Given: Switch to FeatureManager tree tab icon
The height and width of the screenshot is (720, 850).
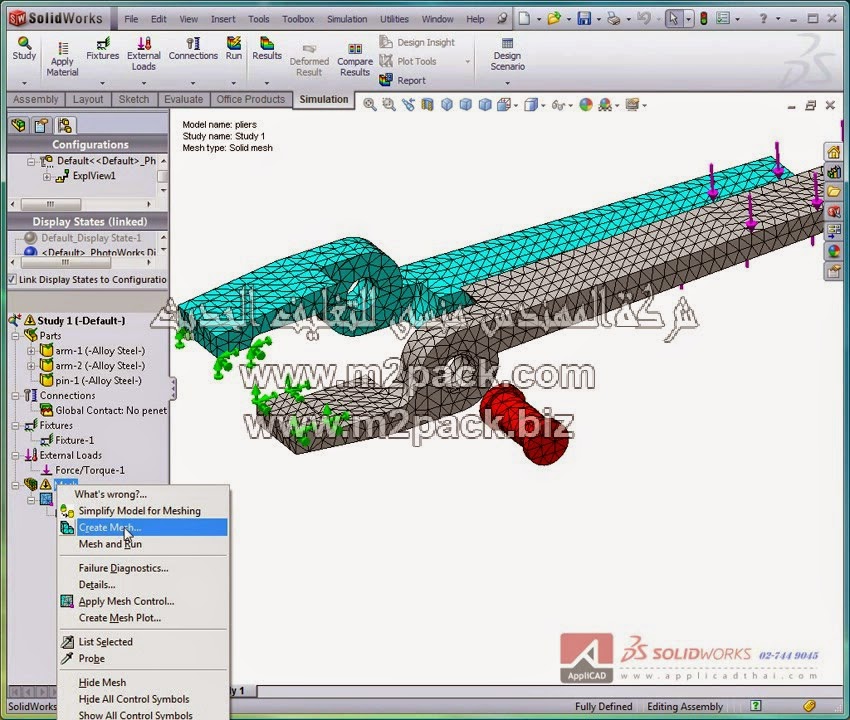Looking at the screenshot, I should pyautogui.click(x=18, y=126).
